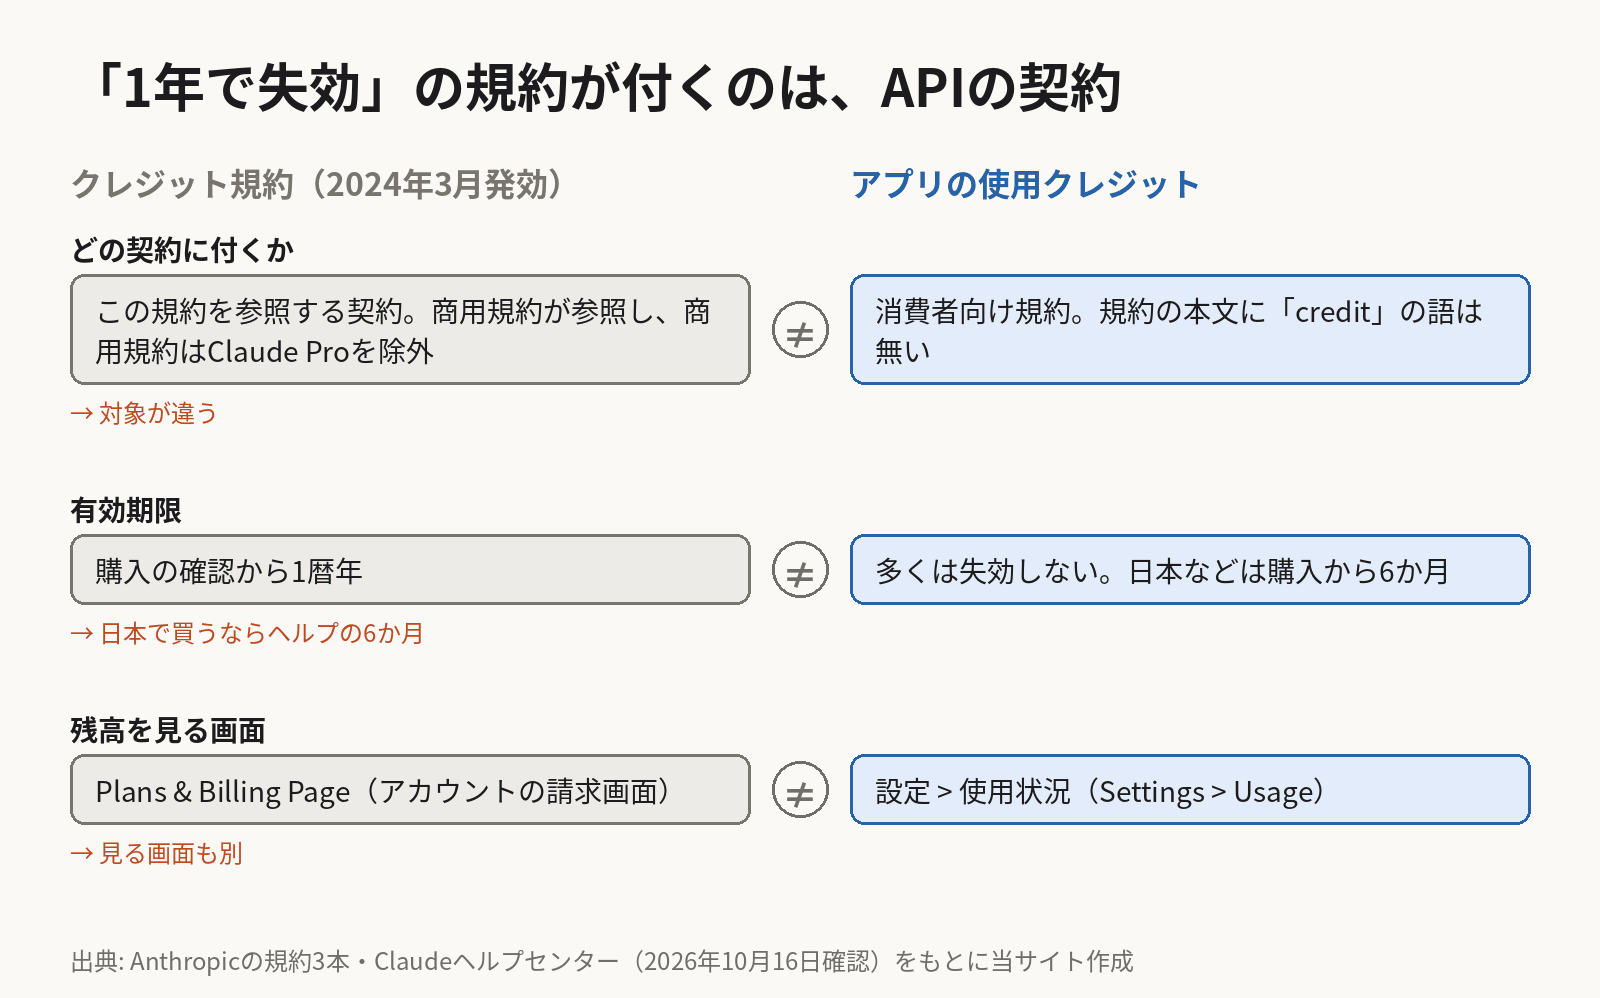Click the source line starting 出典: Anthropicの規約3本
This screenshot has width=1600, height=998.
click(602, 961)
